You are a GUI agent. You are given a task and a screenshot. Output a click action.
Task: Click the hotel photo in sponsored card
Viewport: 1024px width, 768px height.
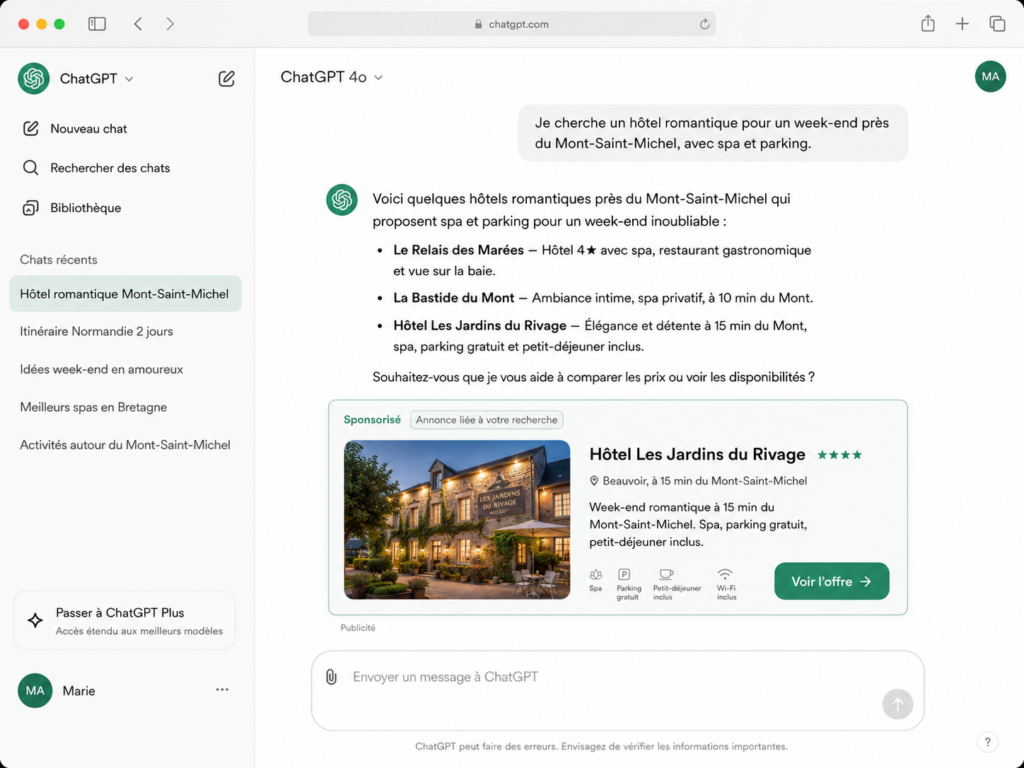click(457, 520)
